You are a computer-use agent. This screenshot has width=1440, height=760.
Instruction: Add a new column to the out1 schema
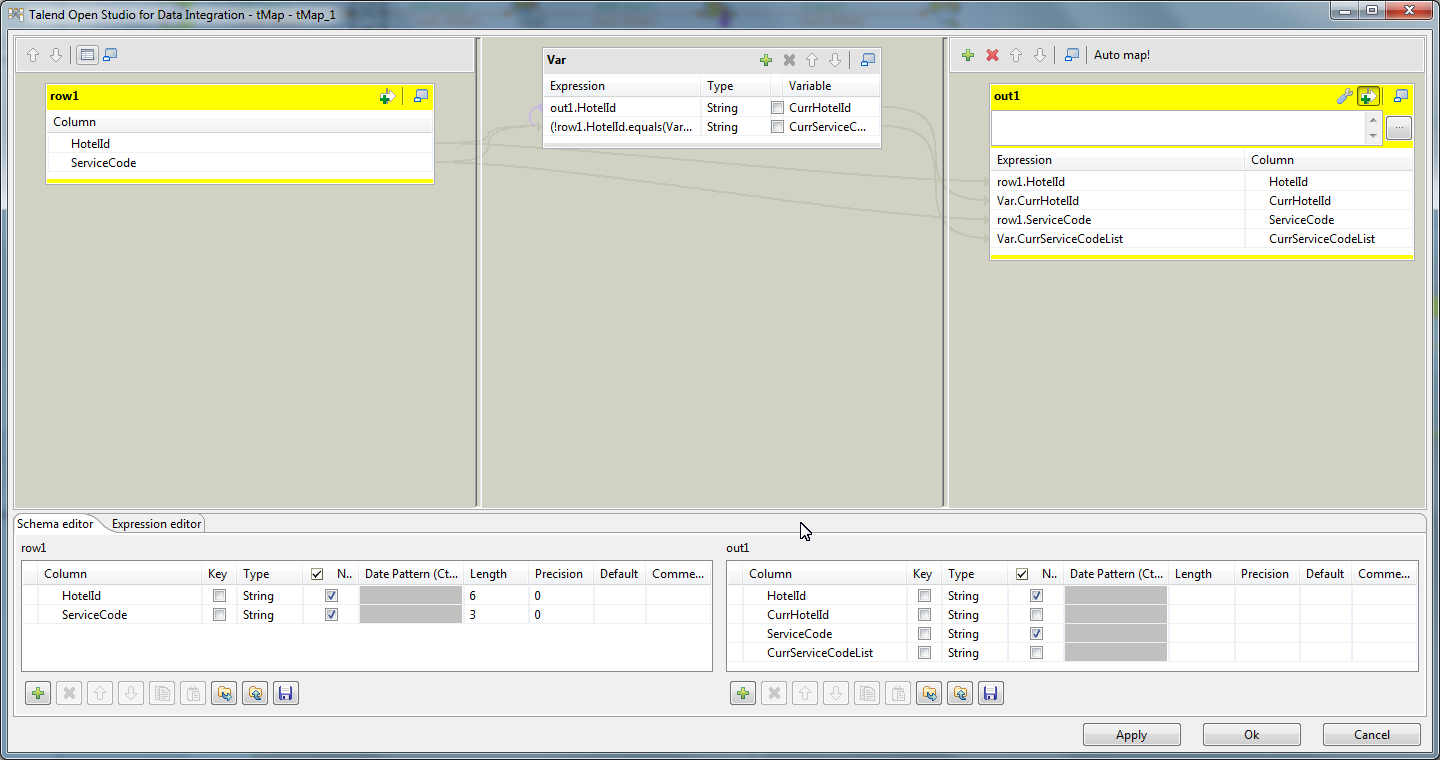click(x=742, y=692)
